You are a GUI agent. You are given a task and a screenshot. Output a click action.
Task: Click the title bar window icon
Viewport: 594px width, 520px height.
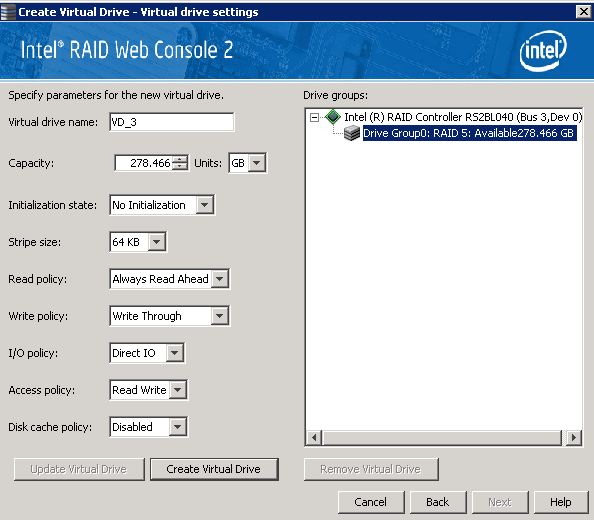tap(8, 12)
